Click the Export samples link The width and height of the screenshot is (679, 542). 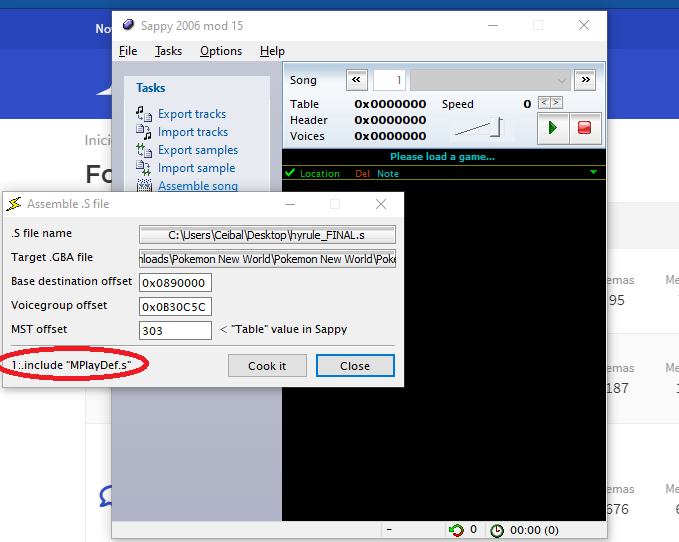198,150
